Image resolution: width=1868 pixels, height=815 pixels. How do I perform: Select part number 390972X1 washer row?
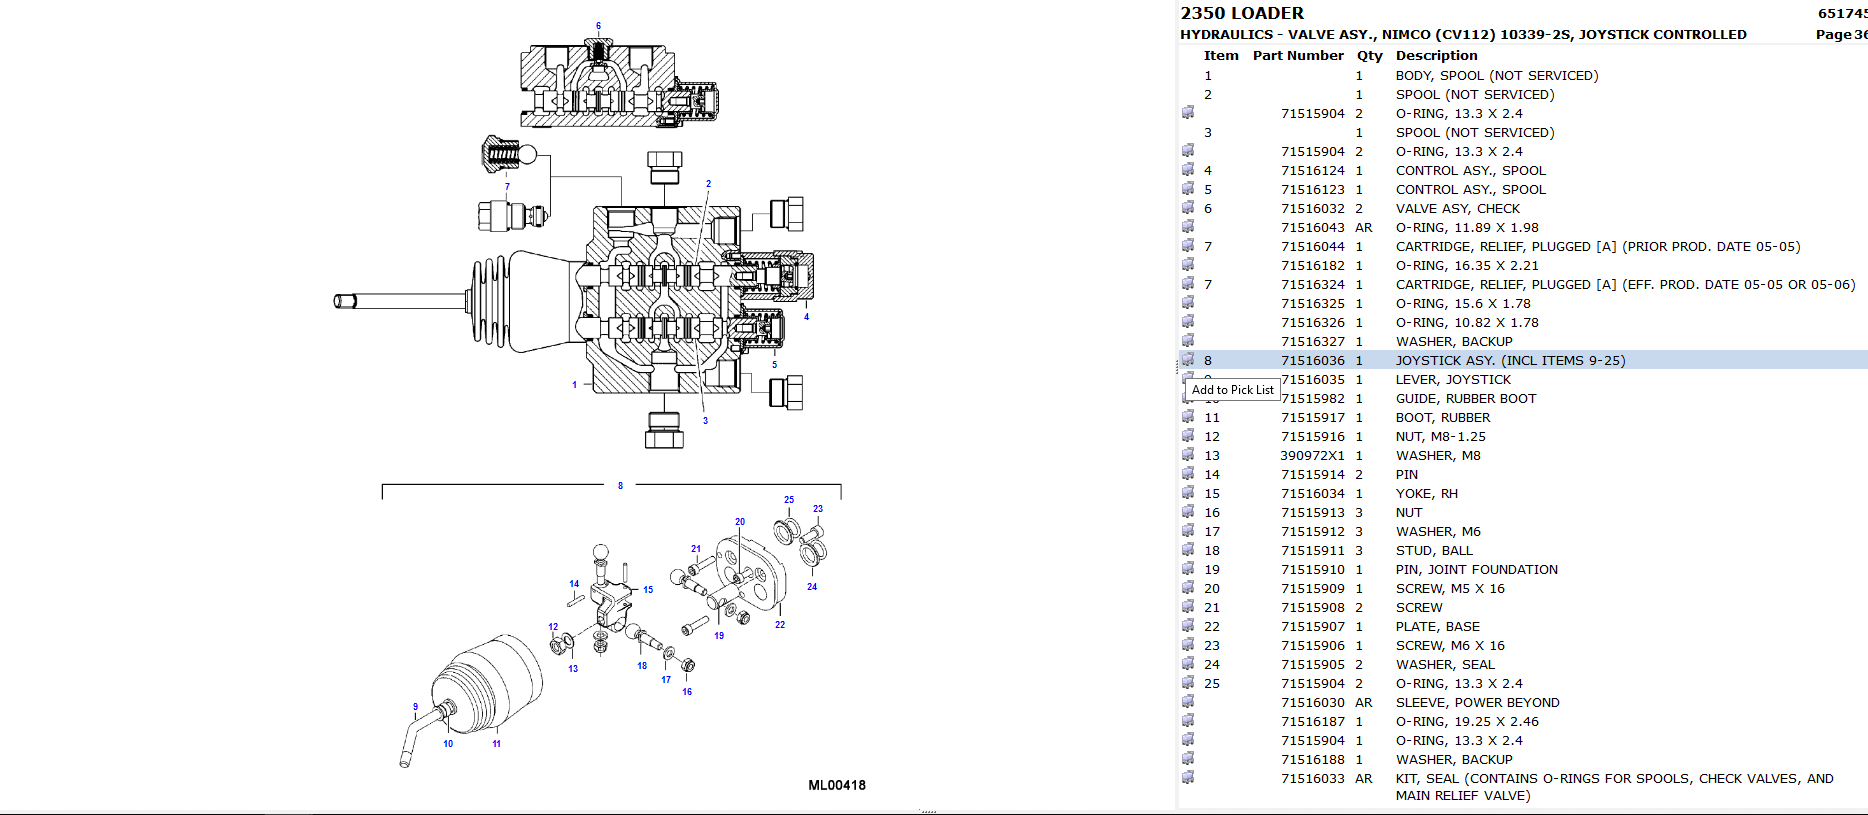(x=1312, y=455)
